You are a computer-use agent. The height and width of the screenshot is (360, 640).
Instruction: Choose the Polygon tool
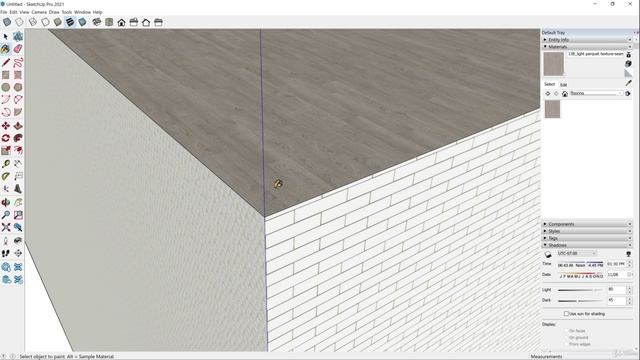[18, 87]
